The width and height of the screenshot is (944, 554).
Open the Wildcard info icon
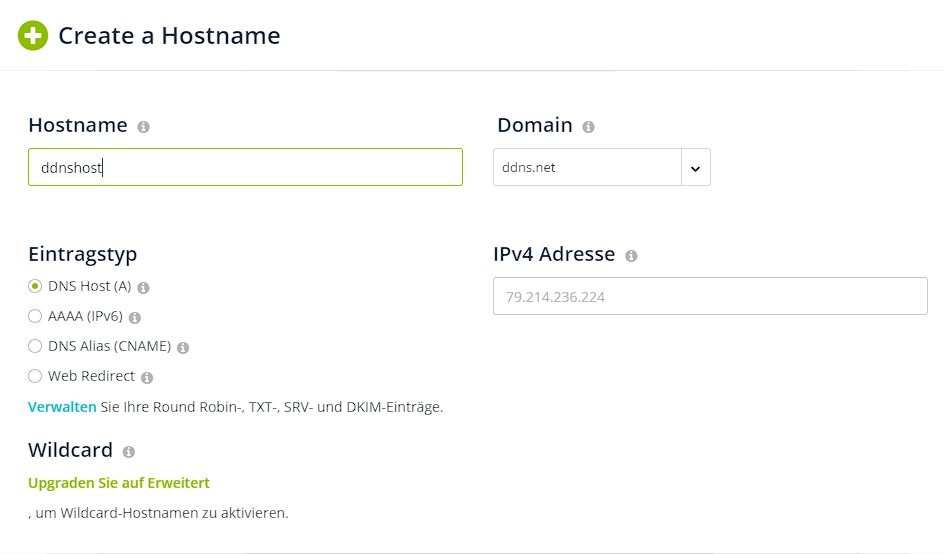pyautogui.click(x=129, y=452)
